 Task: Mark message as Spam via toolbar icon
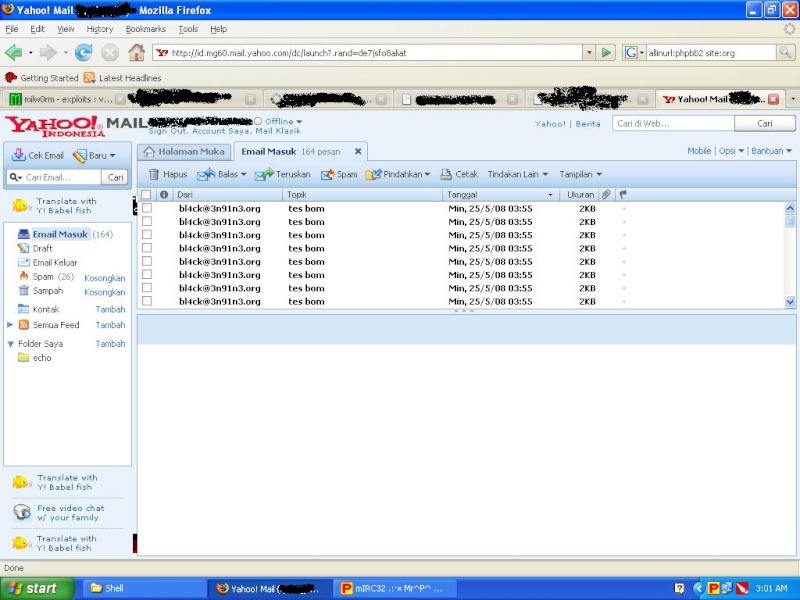[x=327, y=174]
